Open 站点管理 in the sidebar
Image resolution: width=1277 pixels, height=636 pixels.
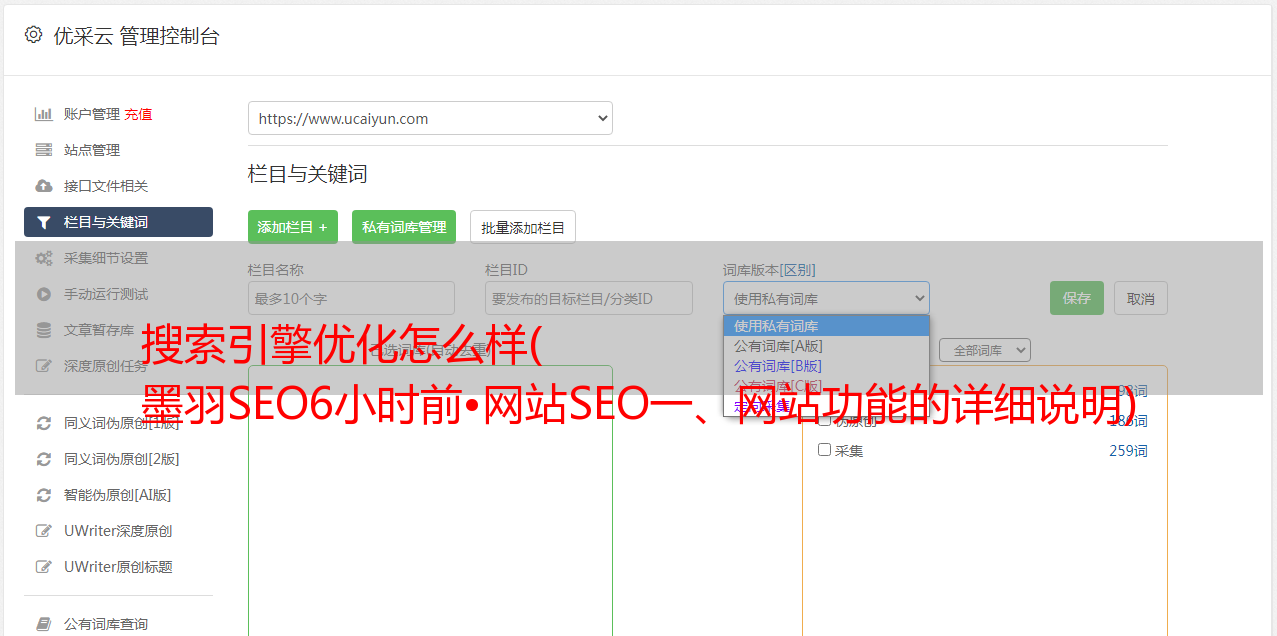pos(92,150)
